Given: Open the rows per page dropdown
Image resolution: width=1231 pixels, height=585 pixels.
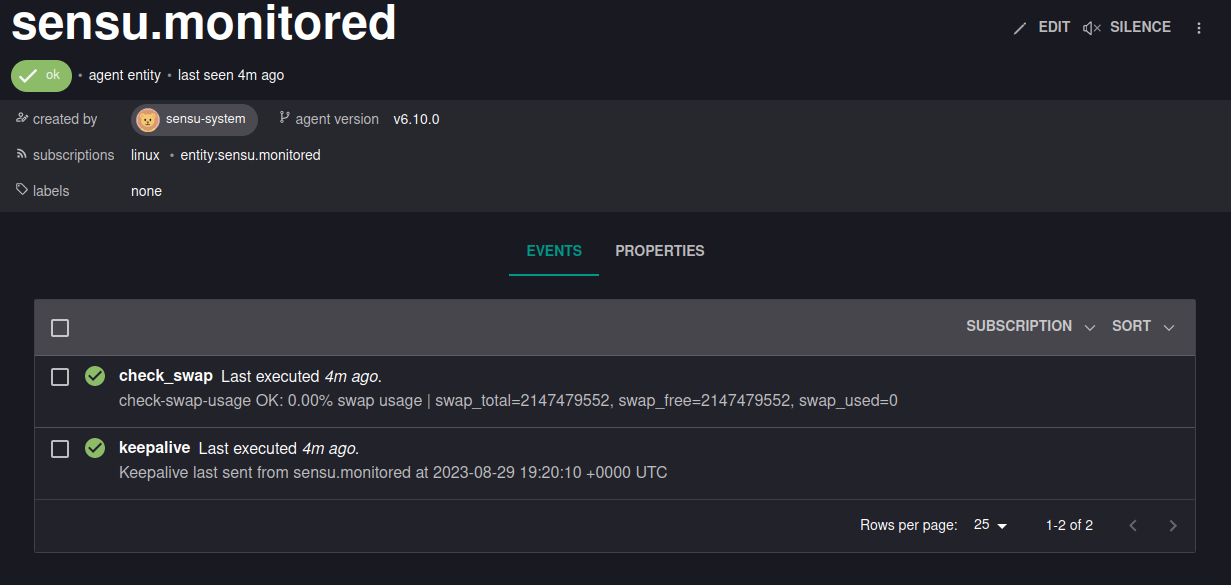Looking at the screenshot, I should click(991, 525).
